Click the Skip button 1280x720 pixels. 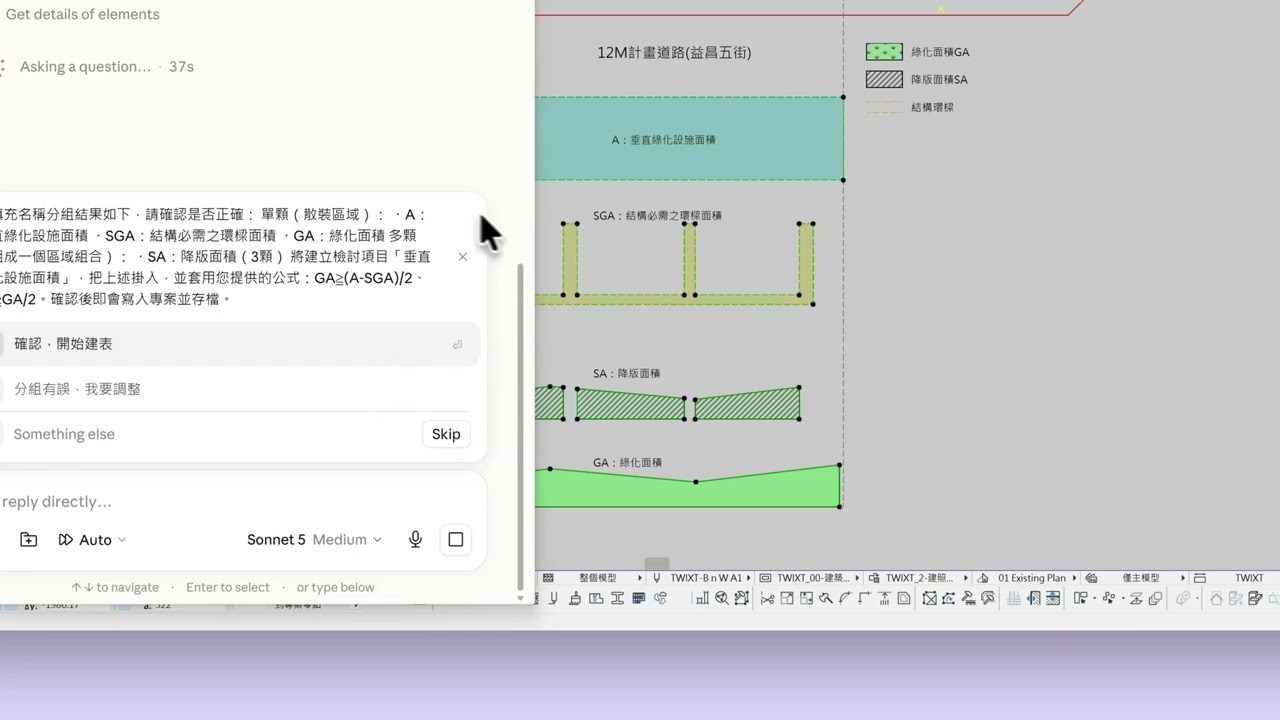pos(446,434)
